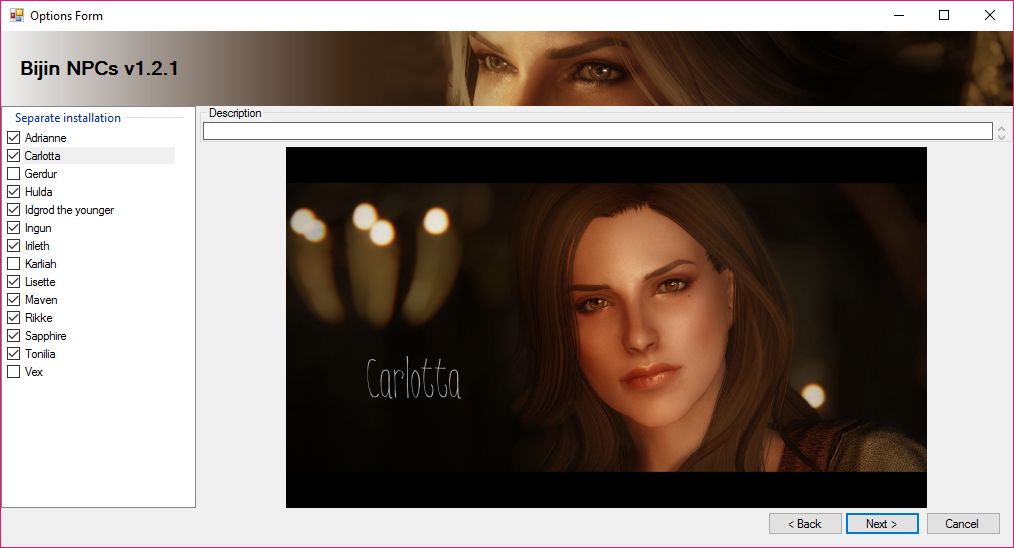
Task: Click the Description scroll down arrow
Action: click(1001, 136)
